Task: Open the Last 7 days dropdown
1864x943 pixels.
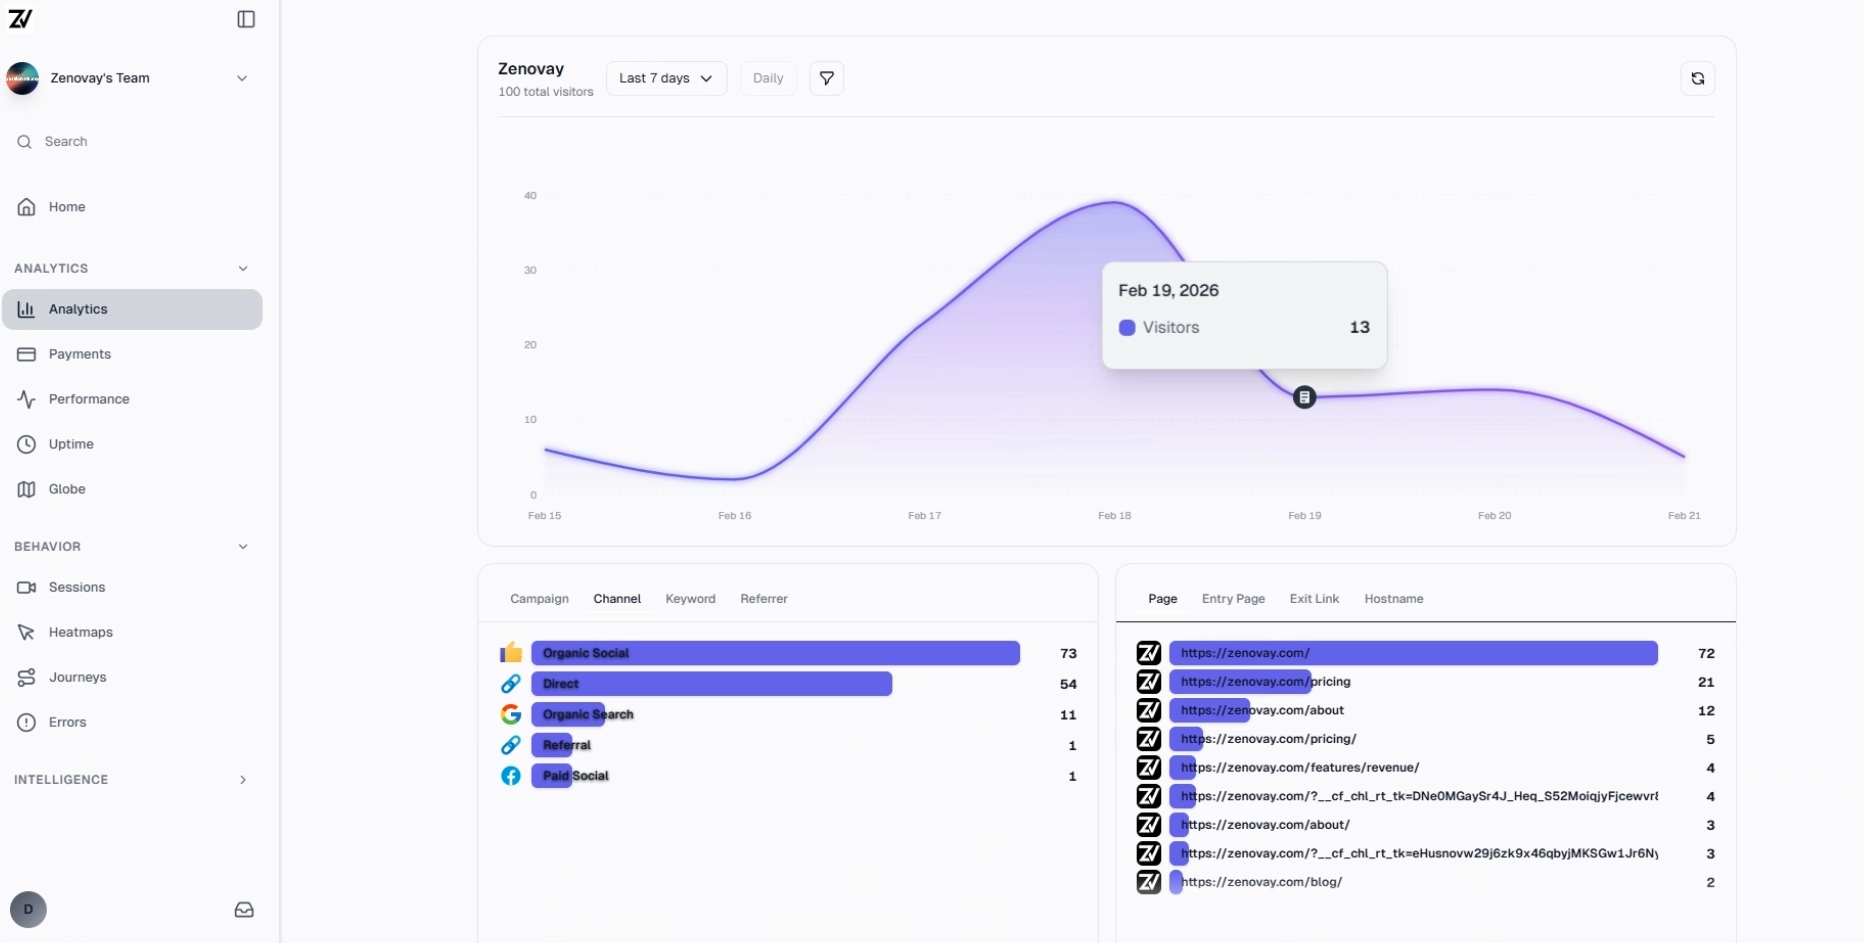Action: pyautogui.click(x=666, y=78)
